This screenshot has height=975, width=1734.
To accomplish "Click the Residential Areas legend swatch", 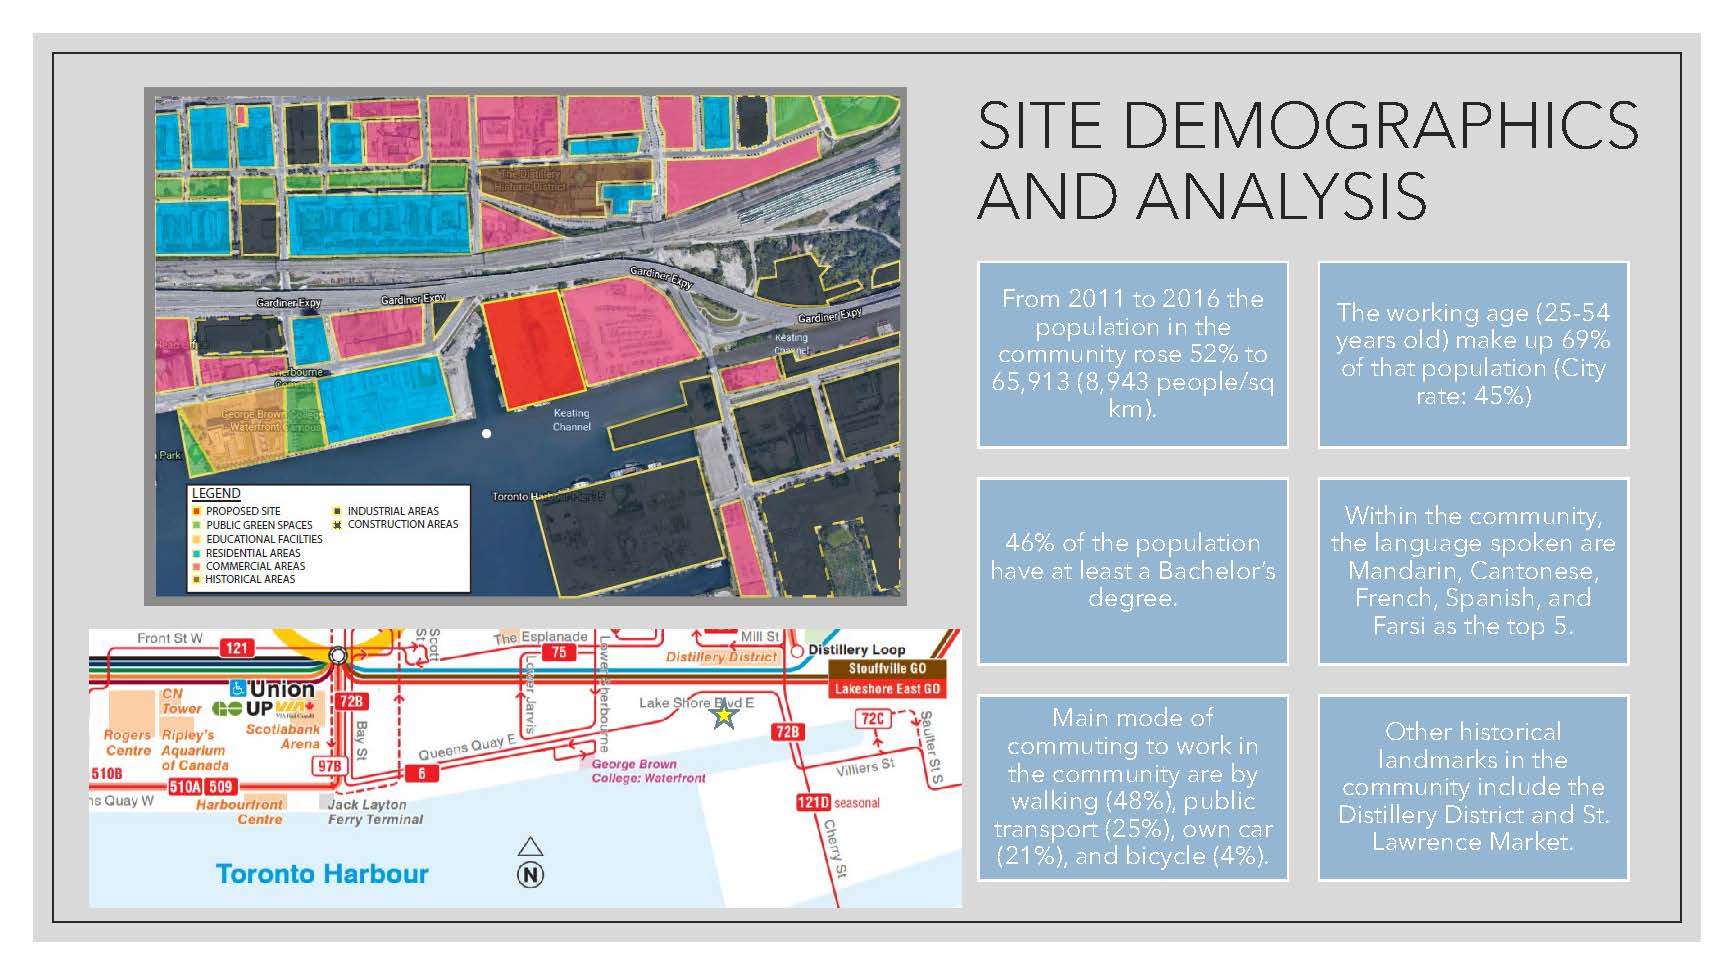I will [x=197, y=553].
